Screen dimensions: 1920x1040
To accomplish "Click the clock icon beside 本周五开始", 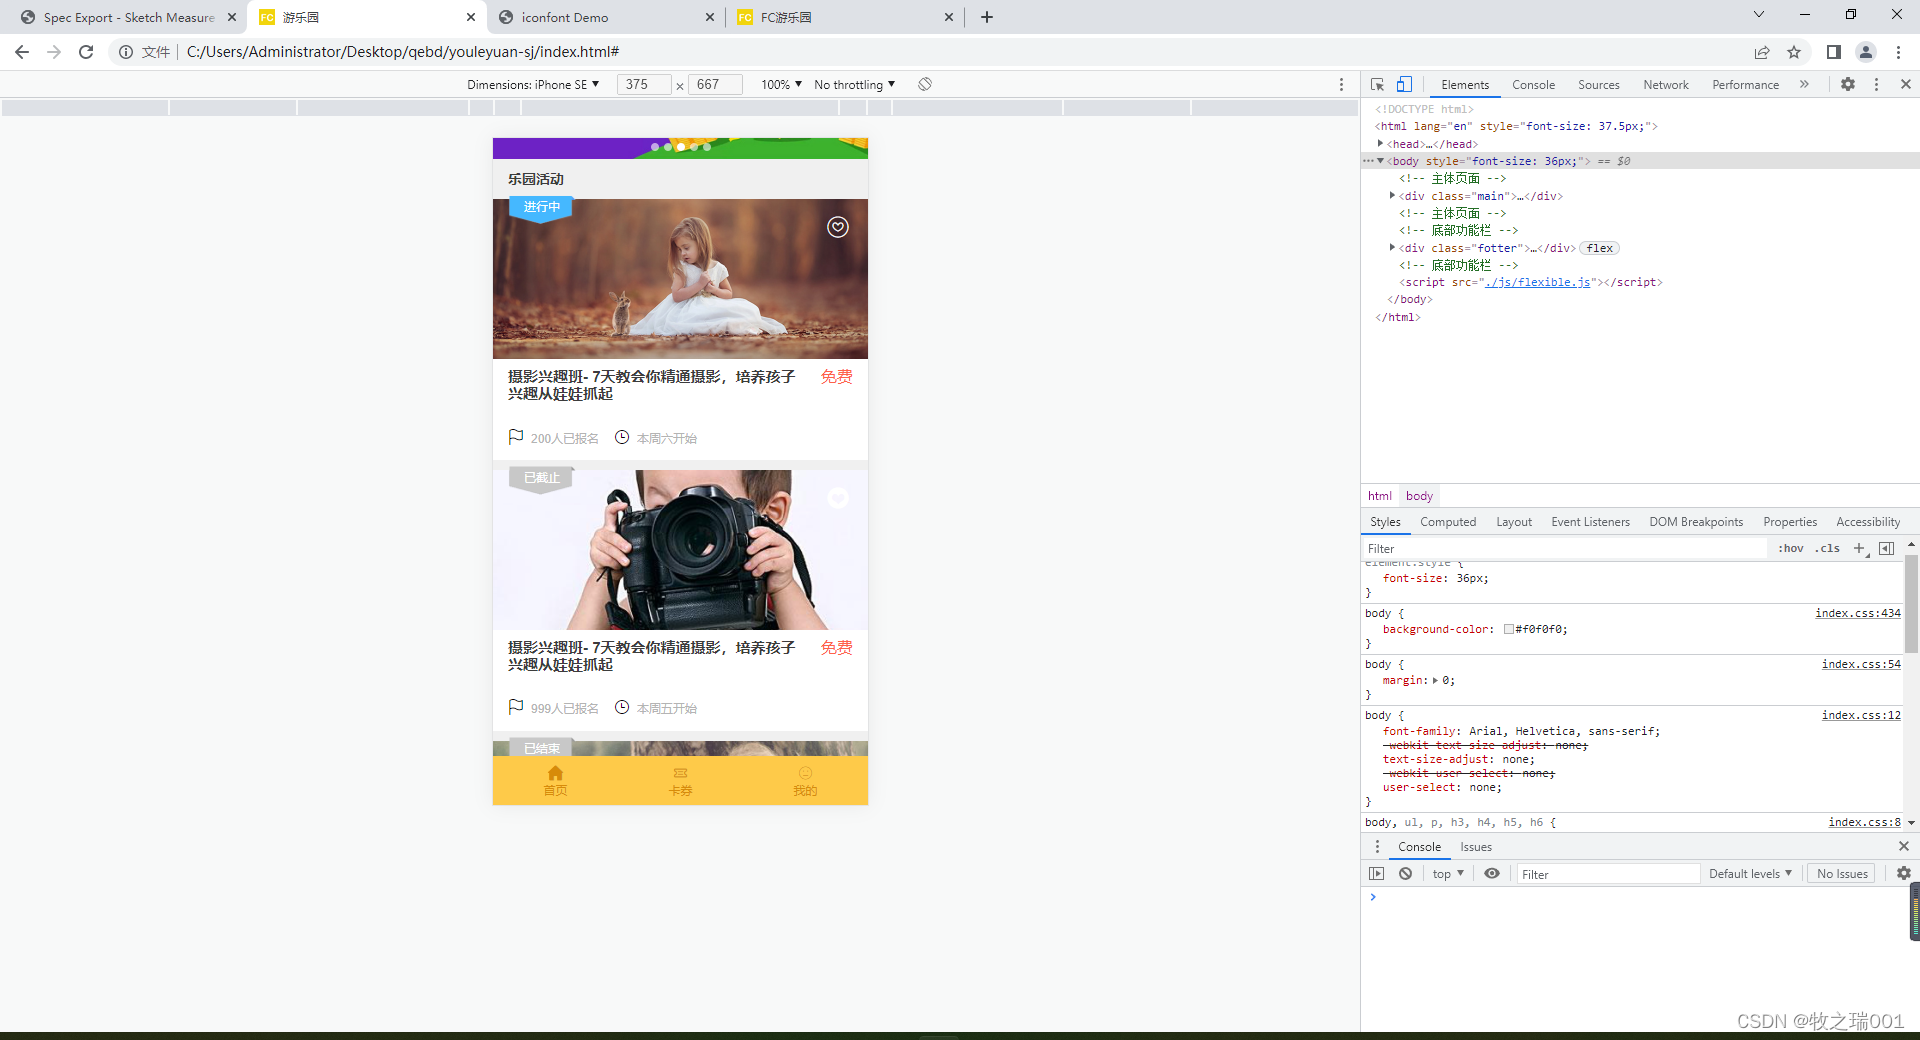I will (622, 707).
